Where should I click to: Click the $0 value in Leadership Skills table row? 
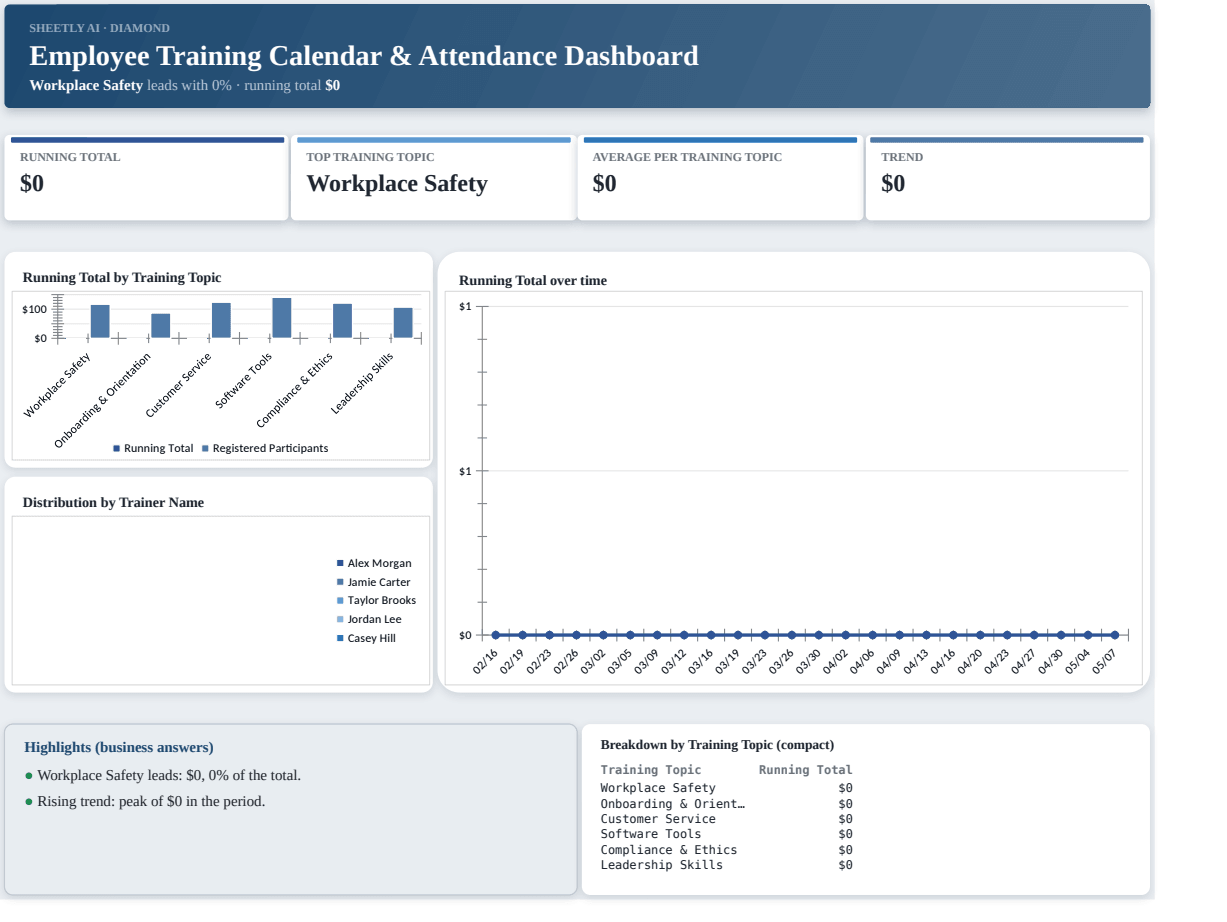(x=846, y=865)
